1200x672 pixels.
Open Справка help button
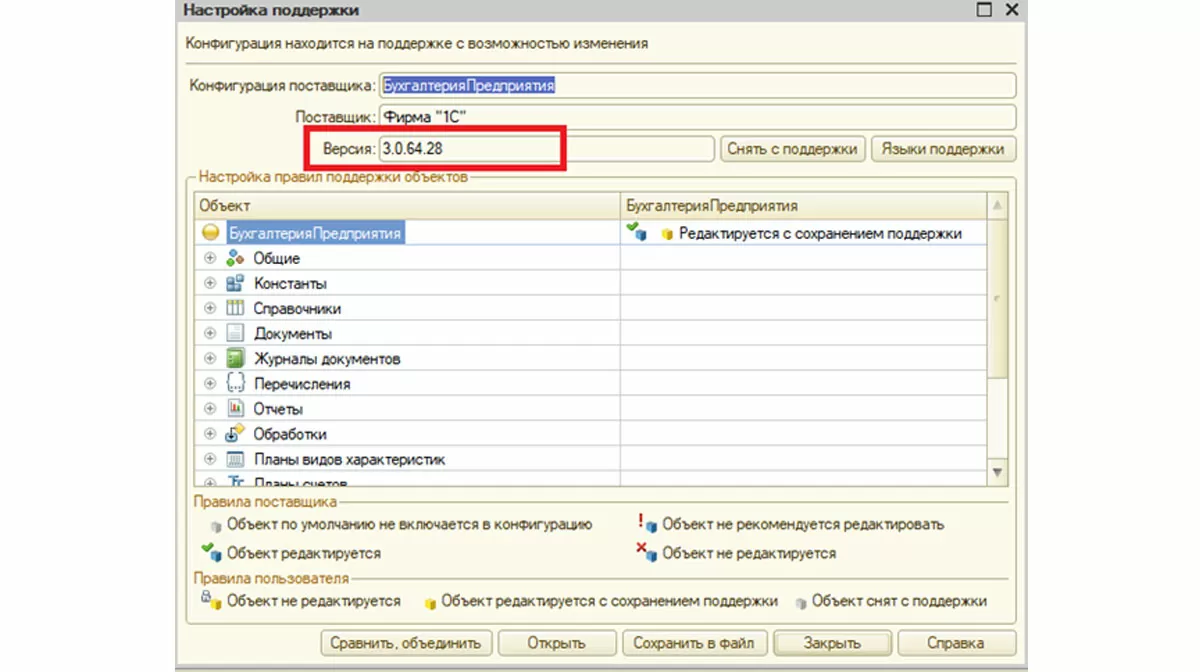(957, 643)
